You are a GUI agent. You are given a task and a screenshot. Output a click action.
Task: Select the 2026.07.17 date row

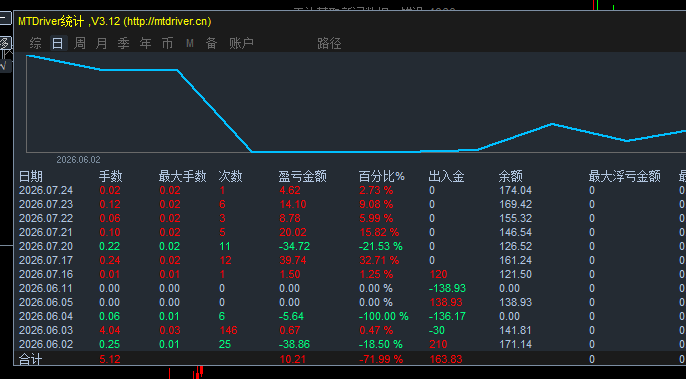pos(46,260)
